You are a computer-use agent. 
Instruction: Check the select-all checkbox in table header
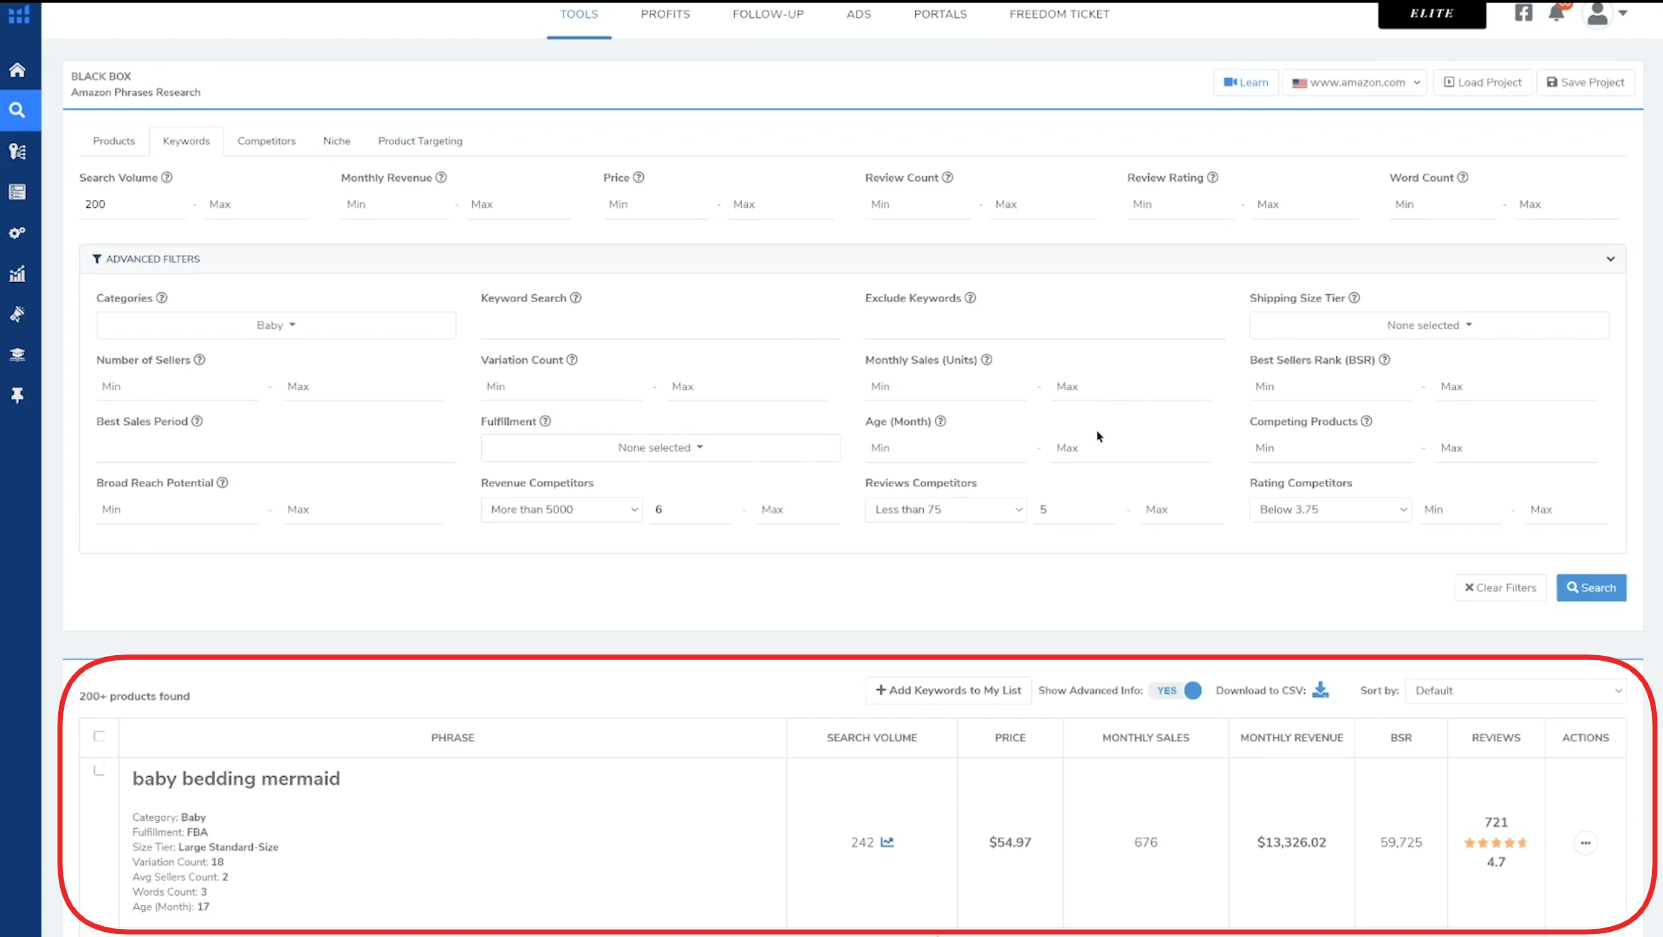tap(99, 736)
